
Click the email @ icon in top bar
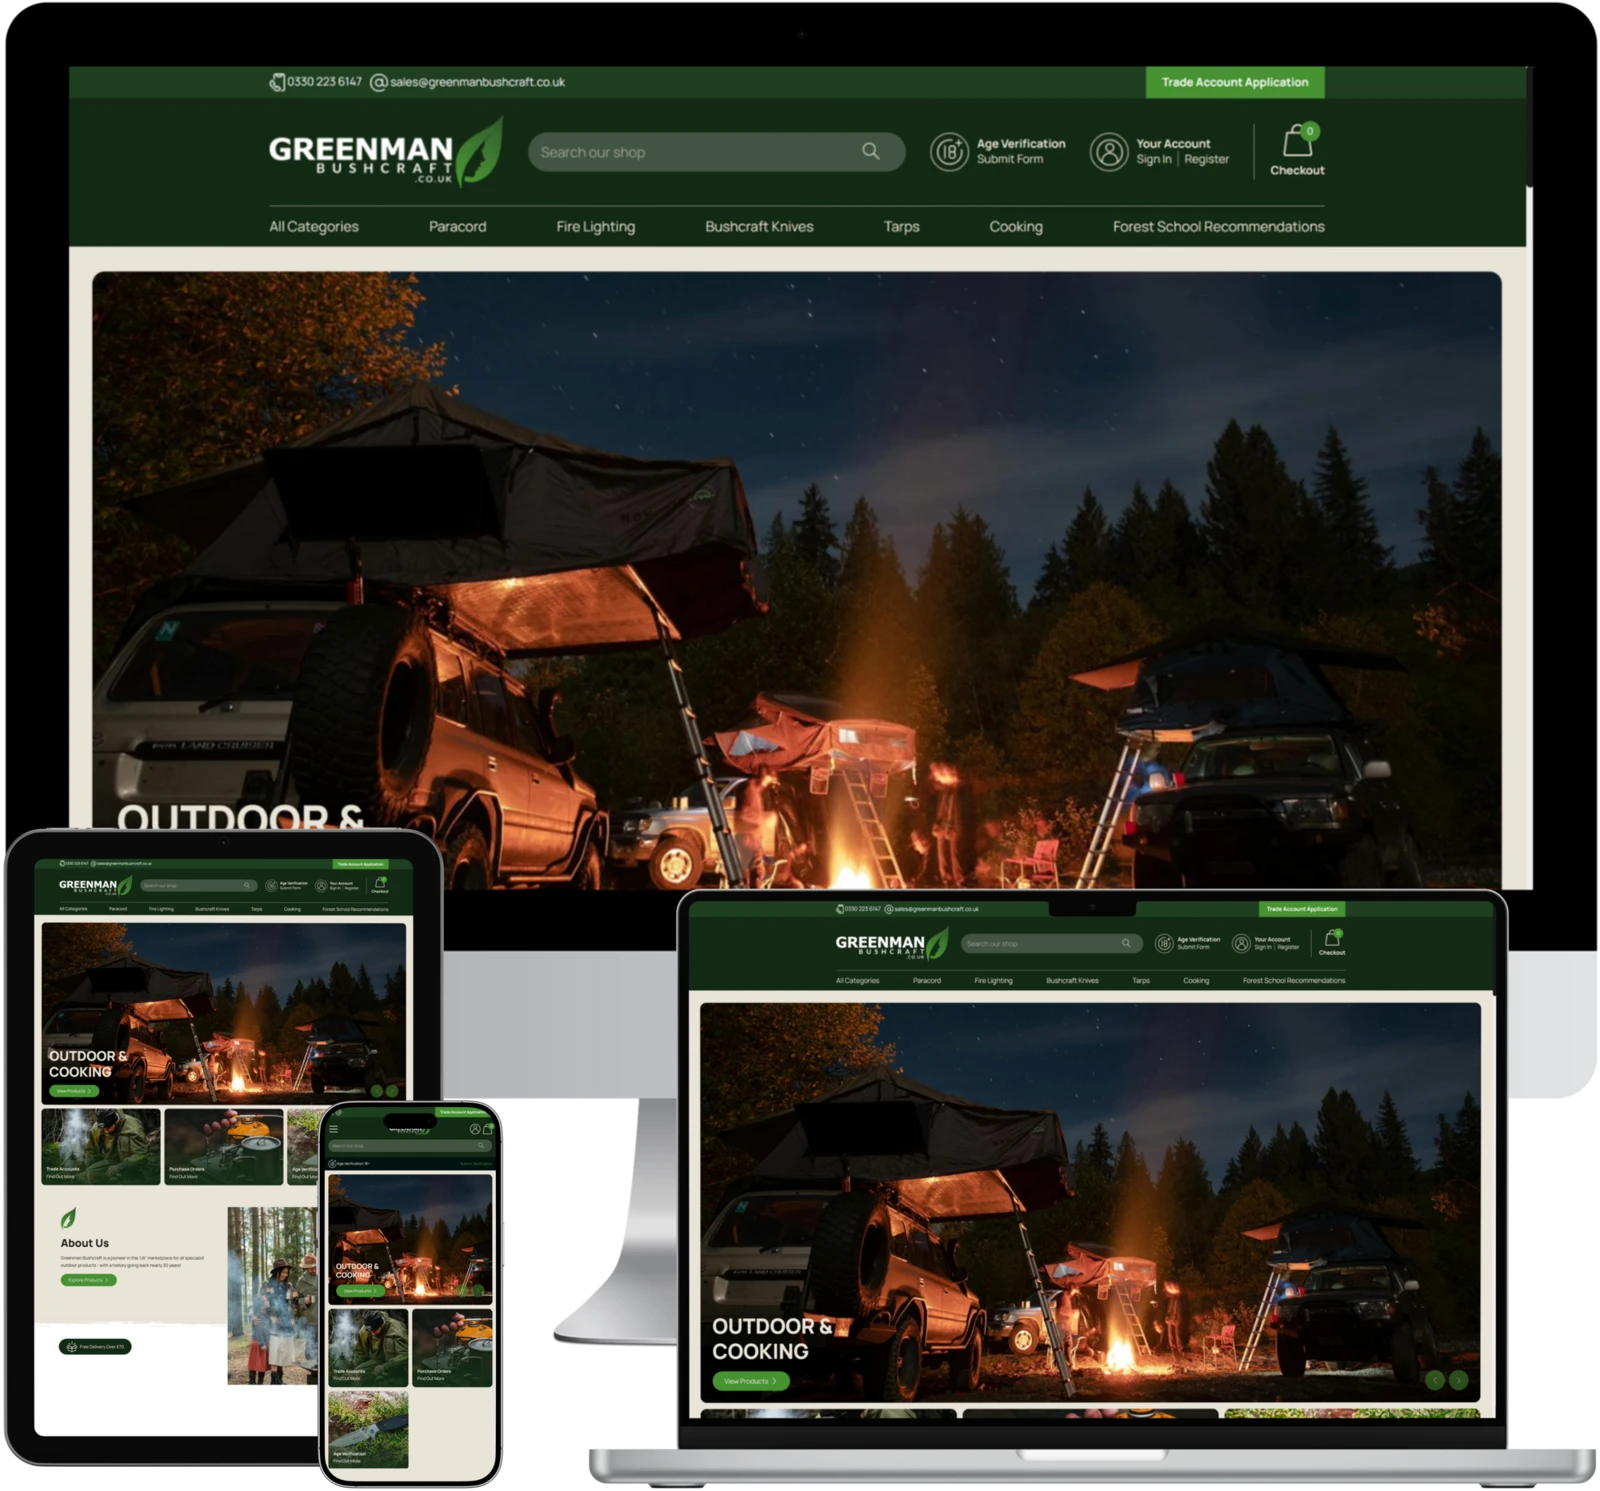[x=379, y=82]
